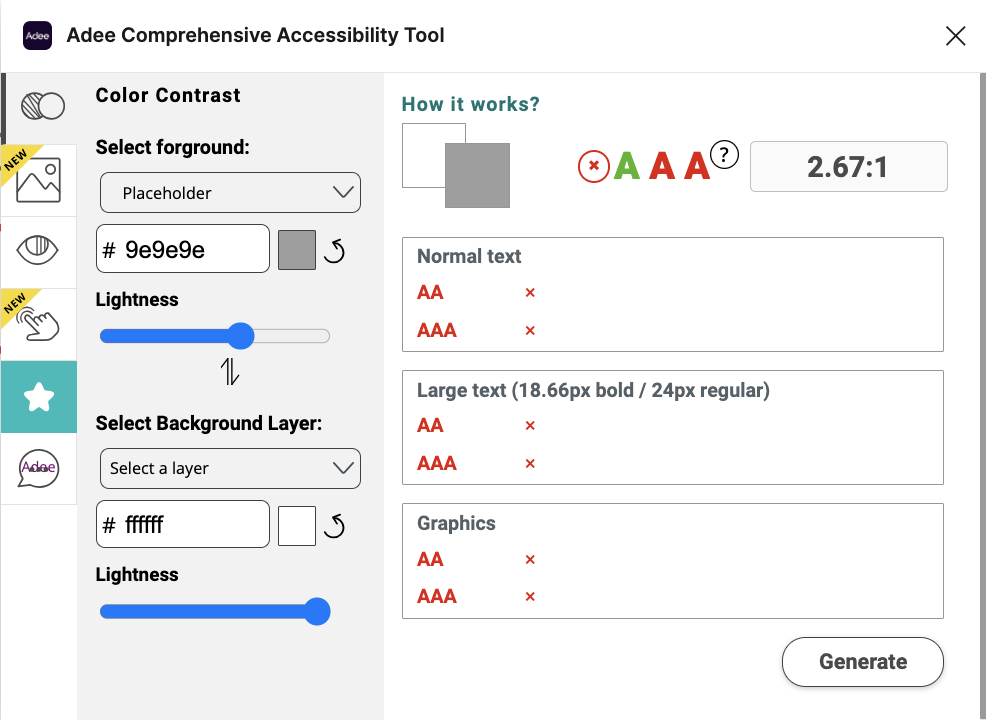The height and width of the screenshot is (720, 986).
Task: Click the Normal text AA fail mark
Action: click(x=530, y=292)
